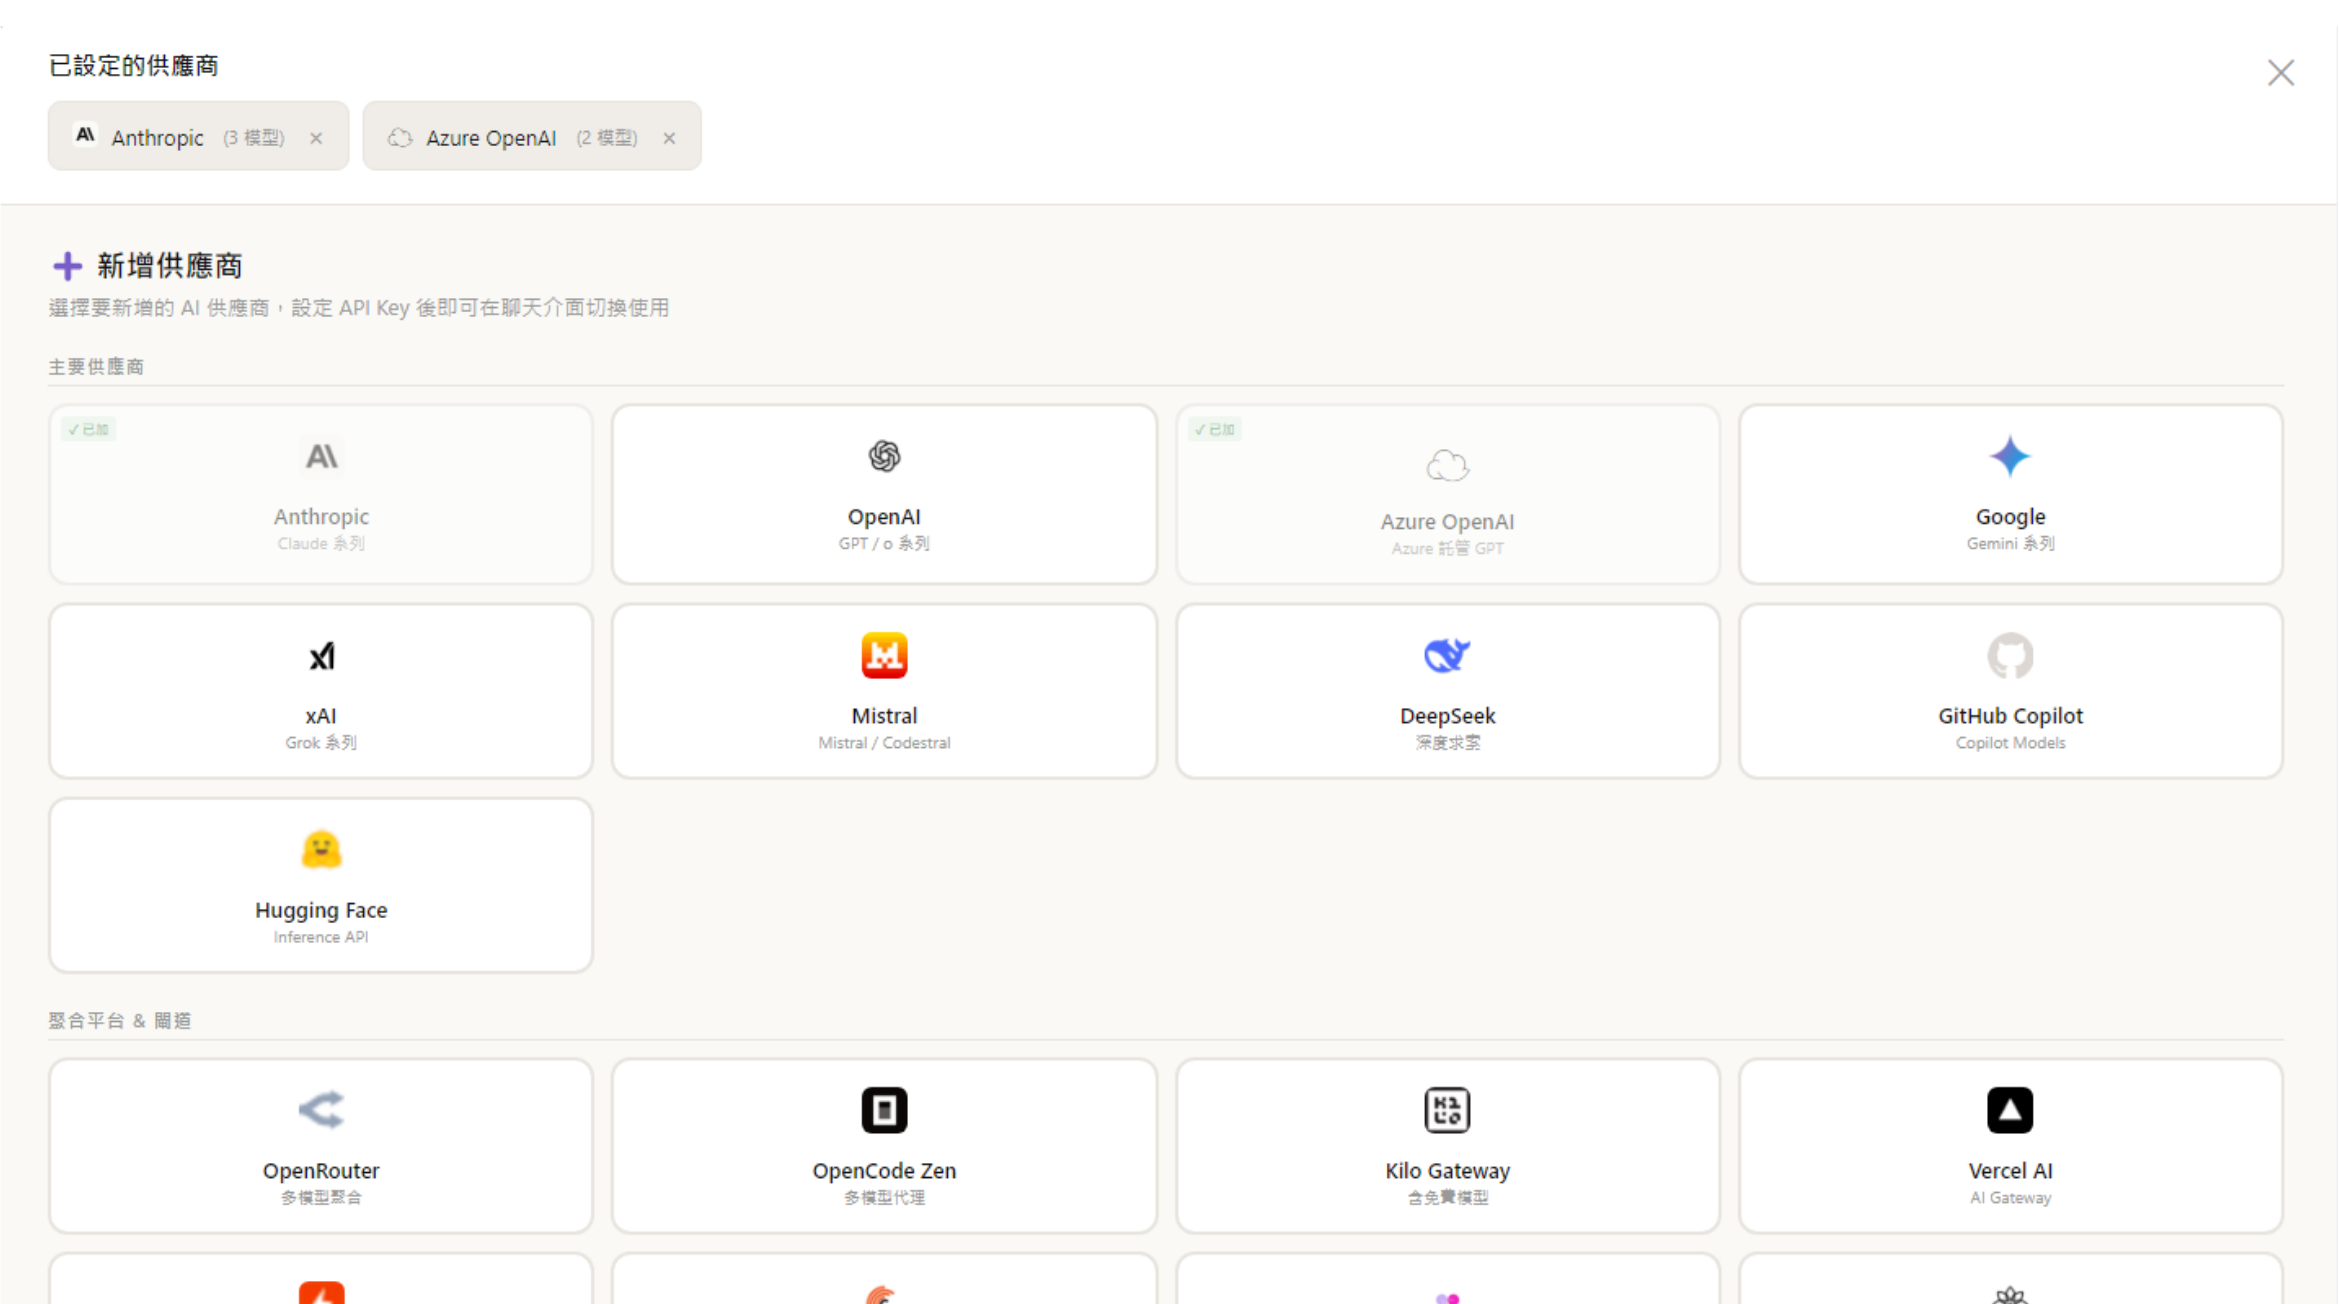Select the Hugging Face emoji icon
This screenshot has width=2339, height=1304.
pos(321,850)
